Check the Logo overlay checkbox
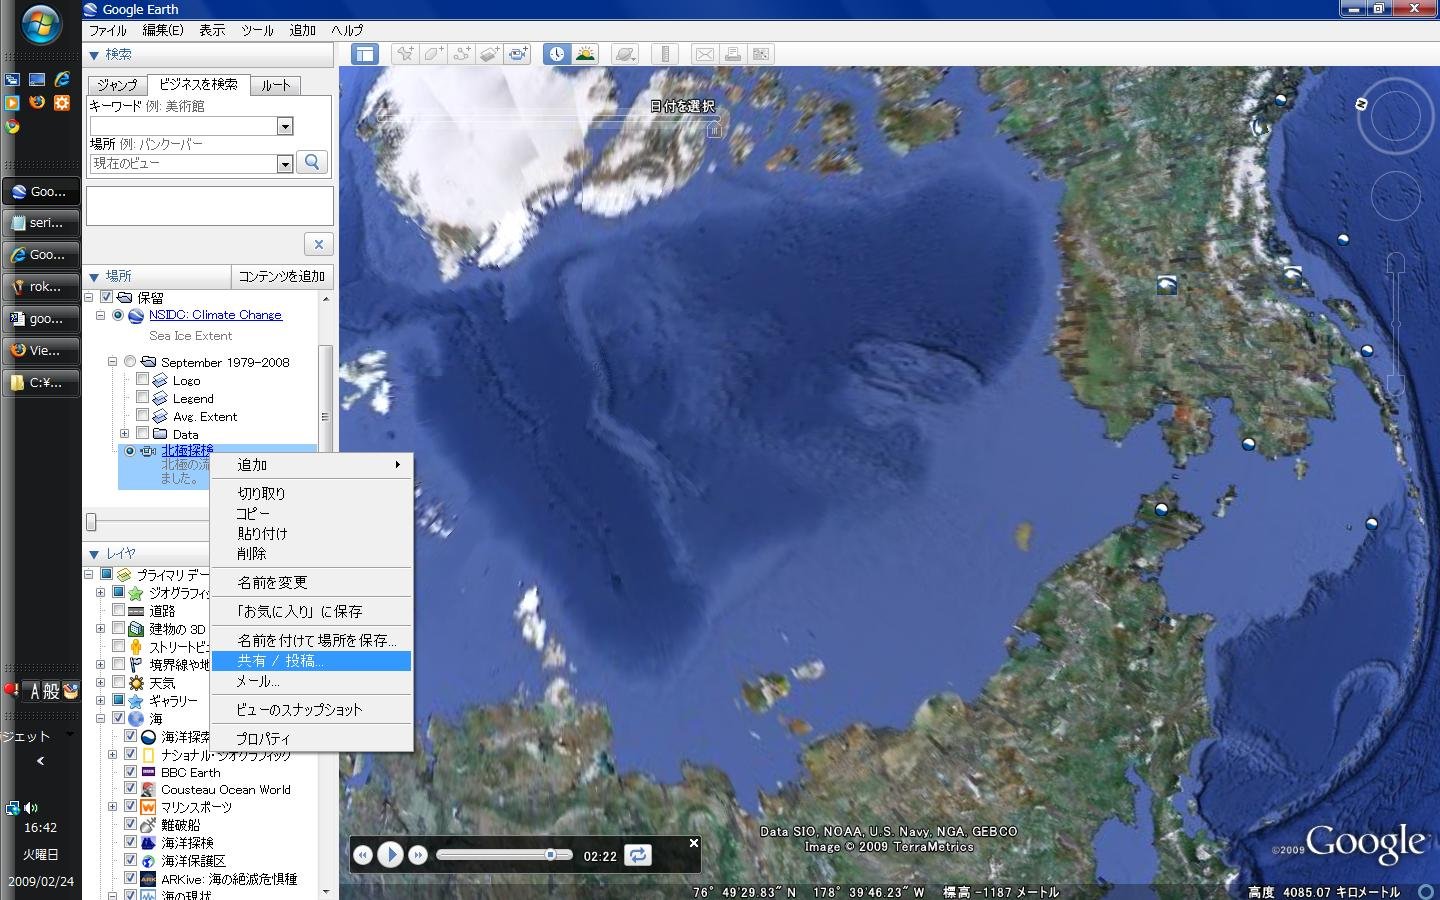Viewport: 1440px width, 900px height. click(x=142, y=380)
